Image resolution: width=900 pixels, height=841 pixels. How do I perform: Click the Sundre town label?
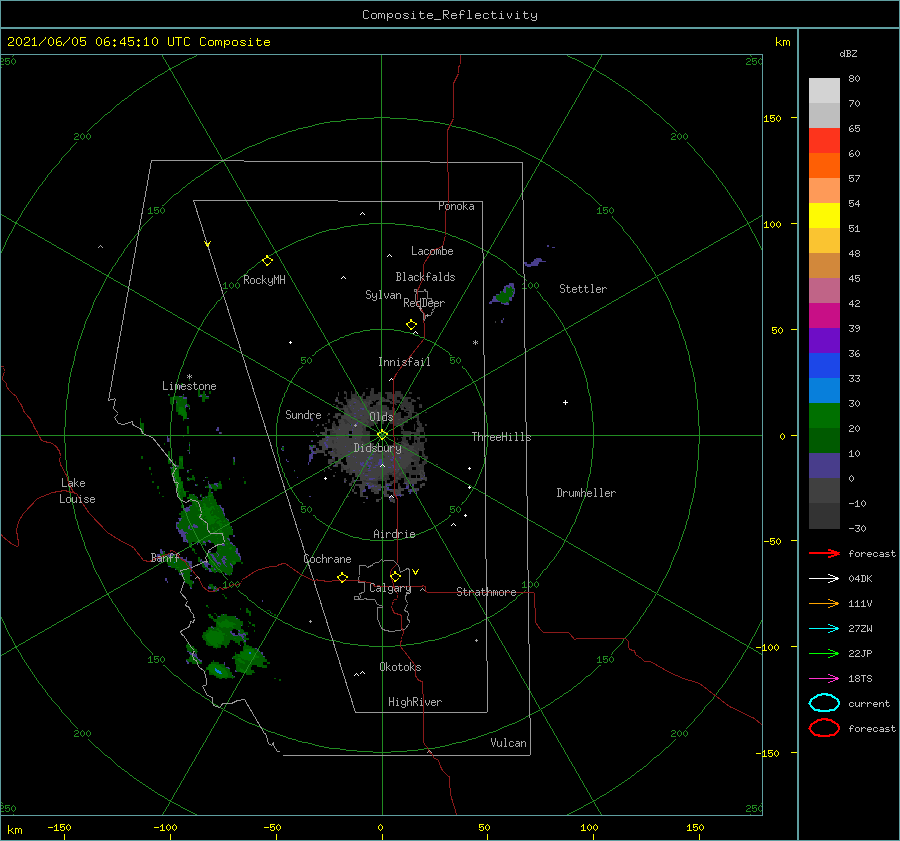303,415
